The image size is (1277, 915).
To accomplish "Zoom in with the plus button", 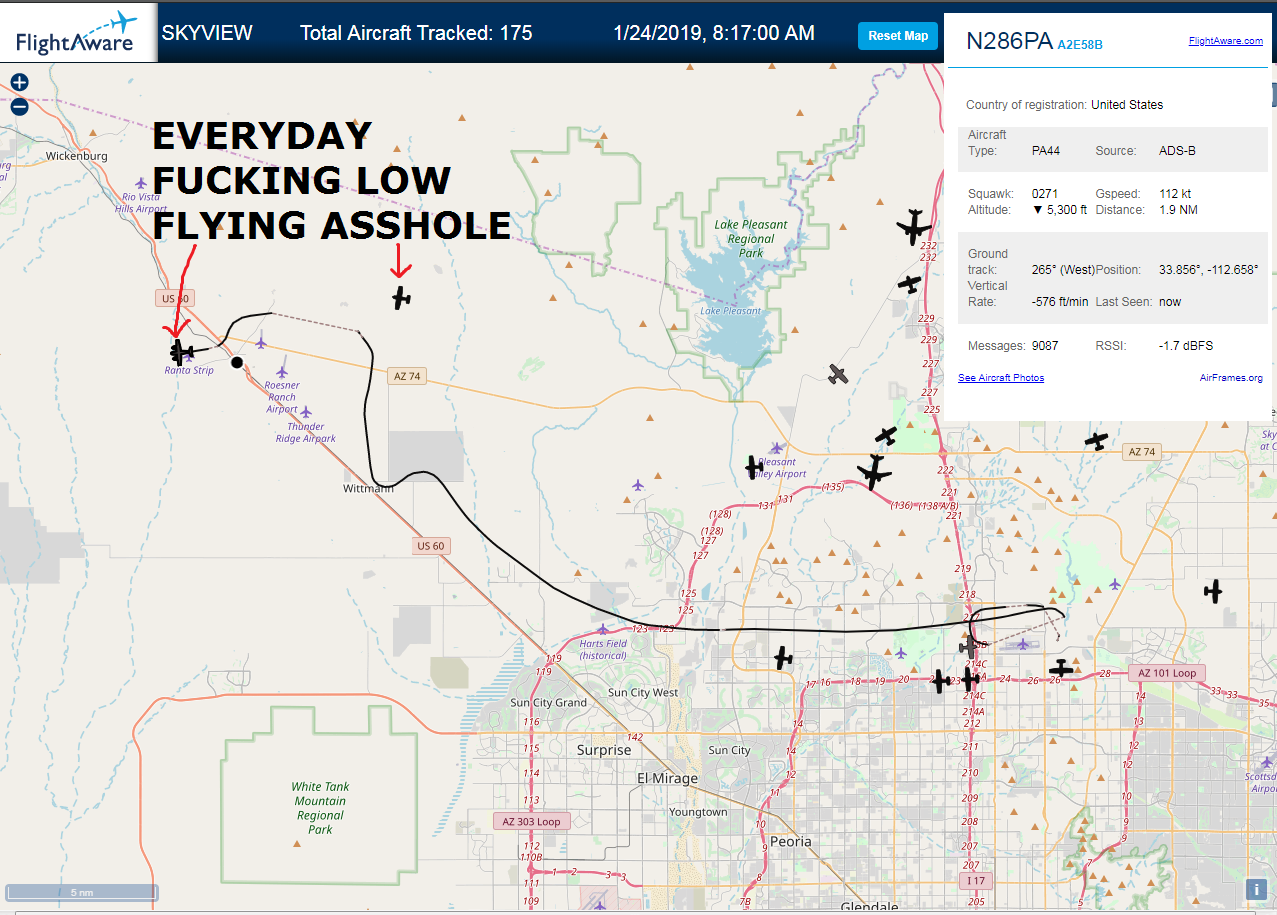I will click(x=19, y=83).
